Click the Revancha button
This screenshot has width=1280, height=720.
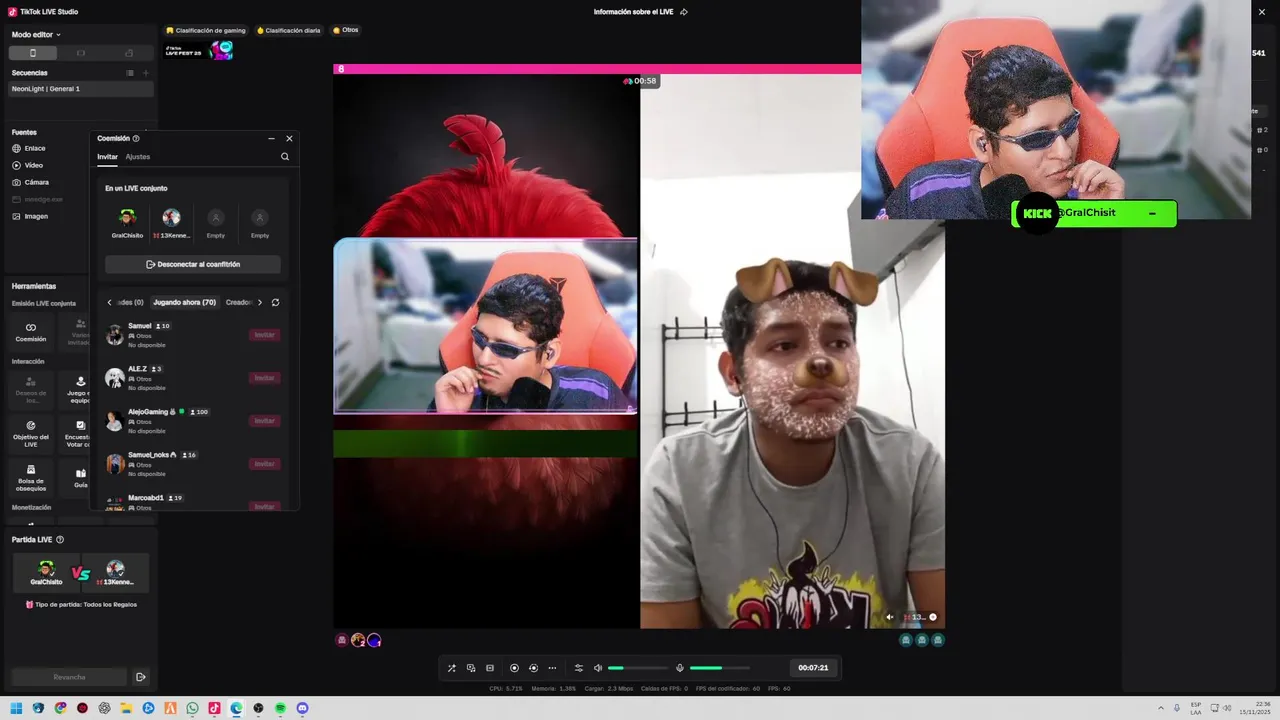(x=69, y=677)
